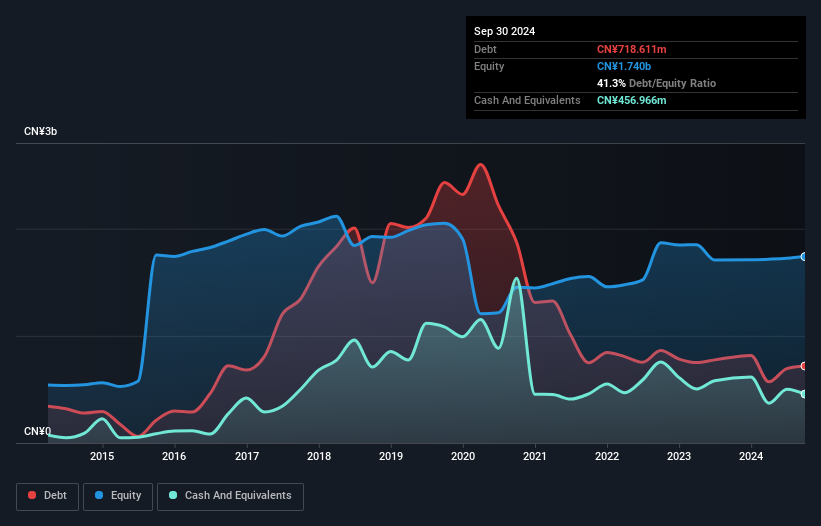Click the CN¥1.740b equity value
821x526 pixels.
(624, 66)
